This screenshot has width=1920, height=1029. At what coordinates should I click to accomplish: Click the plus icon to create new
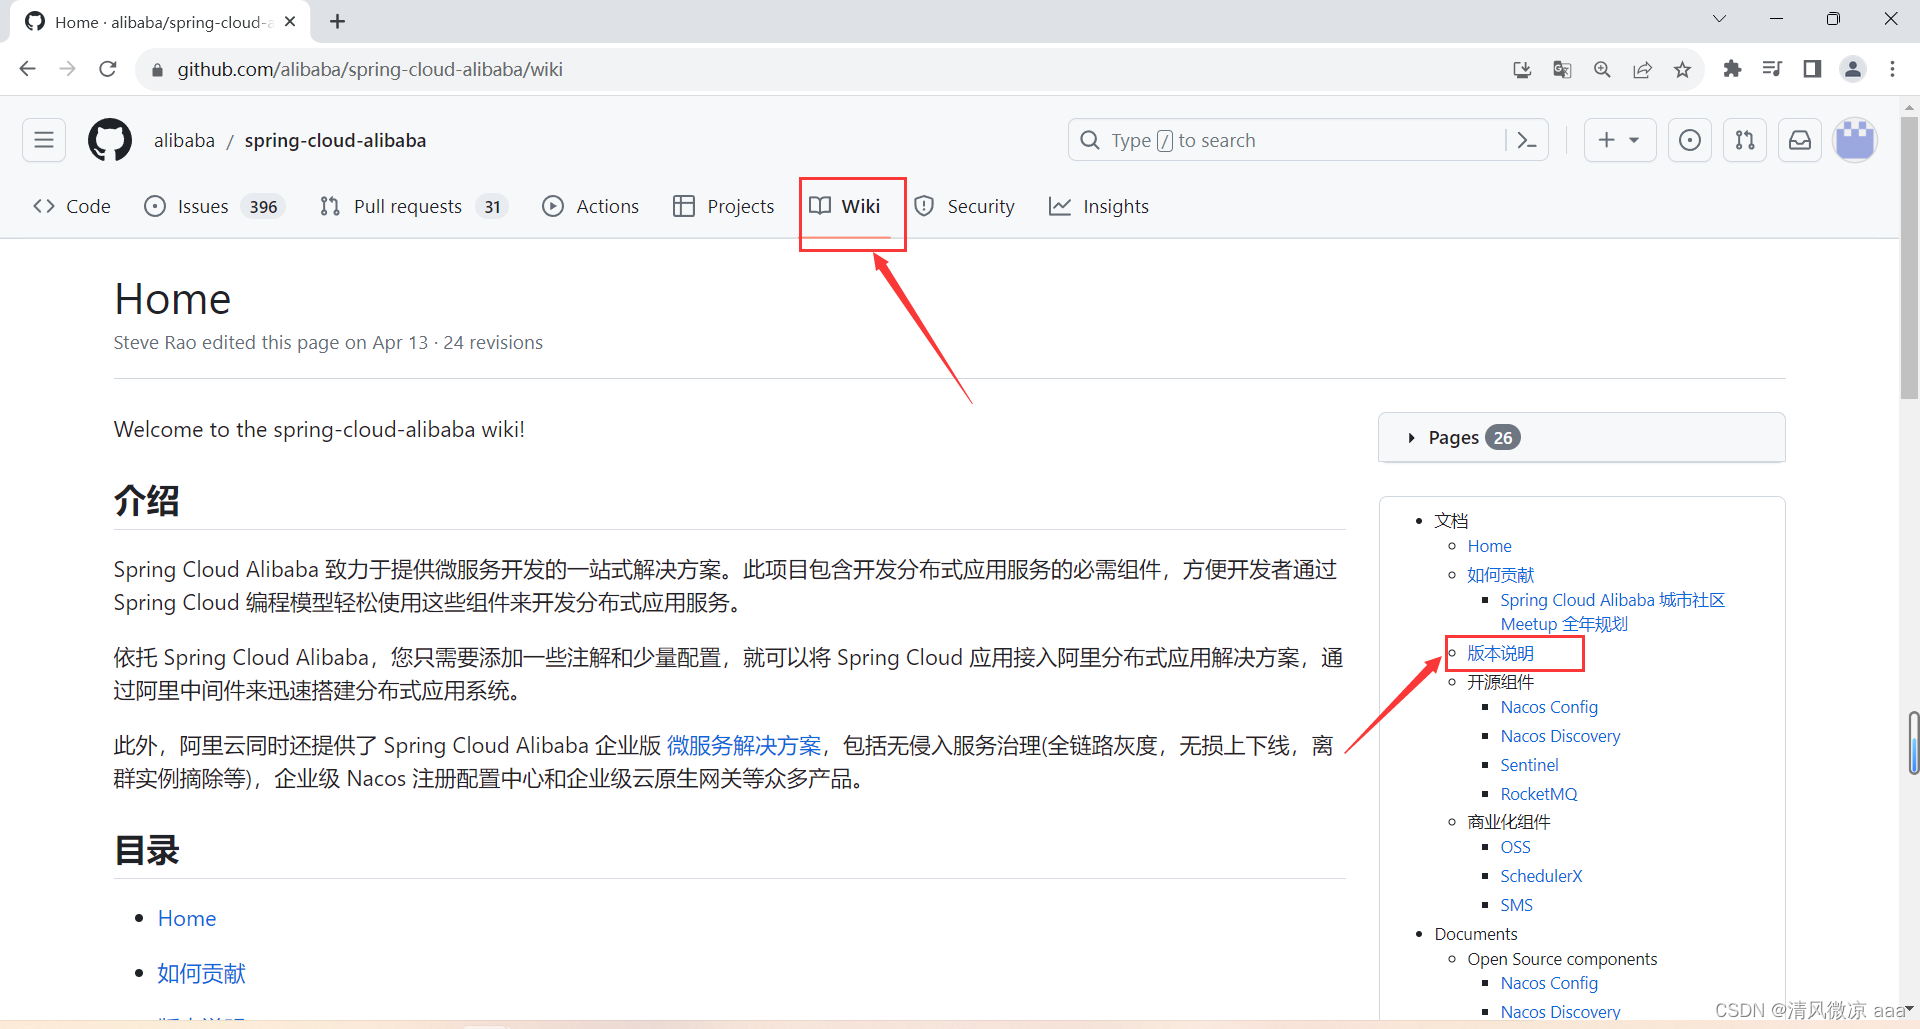(1607, 140)
